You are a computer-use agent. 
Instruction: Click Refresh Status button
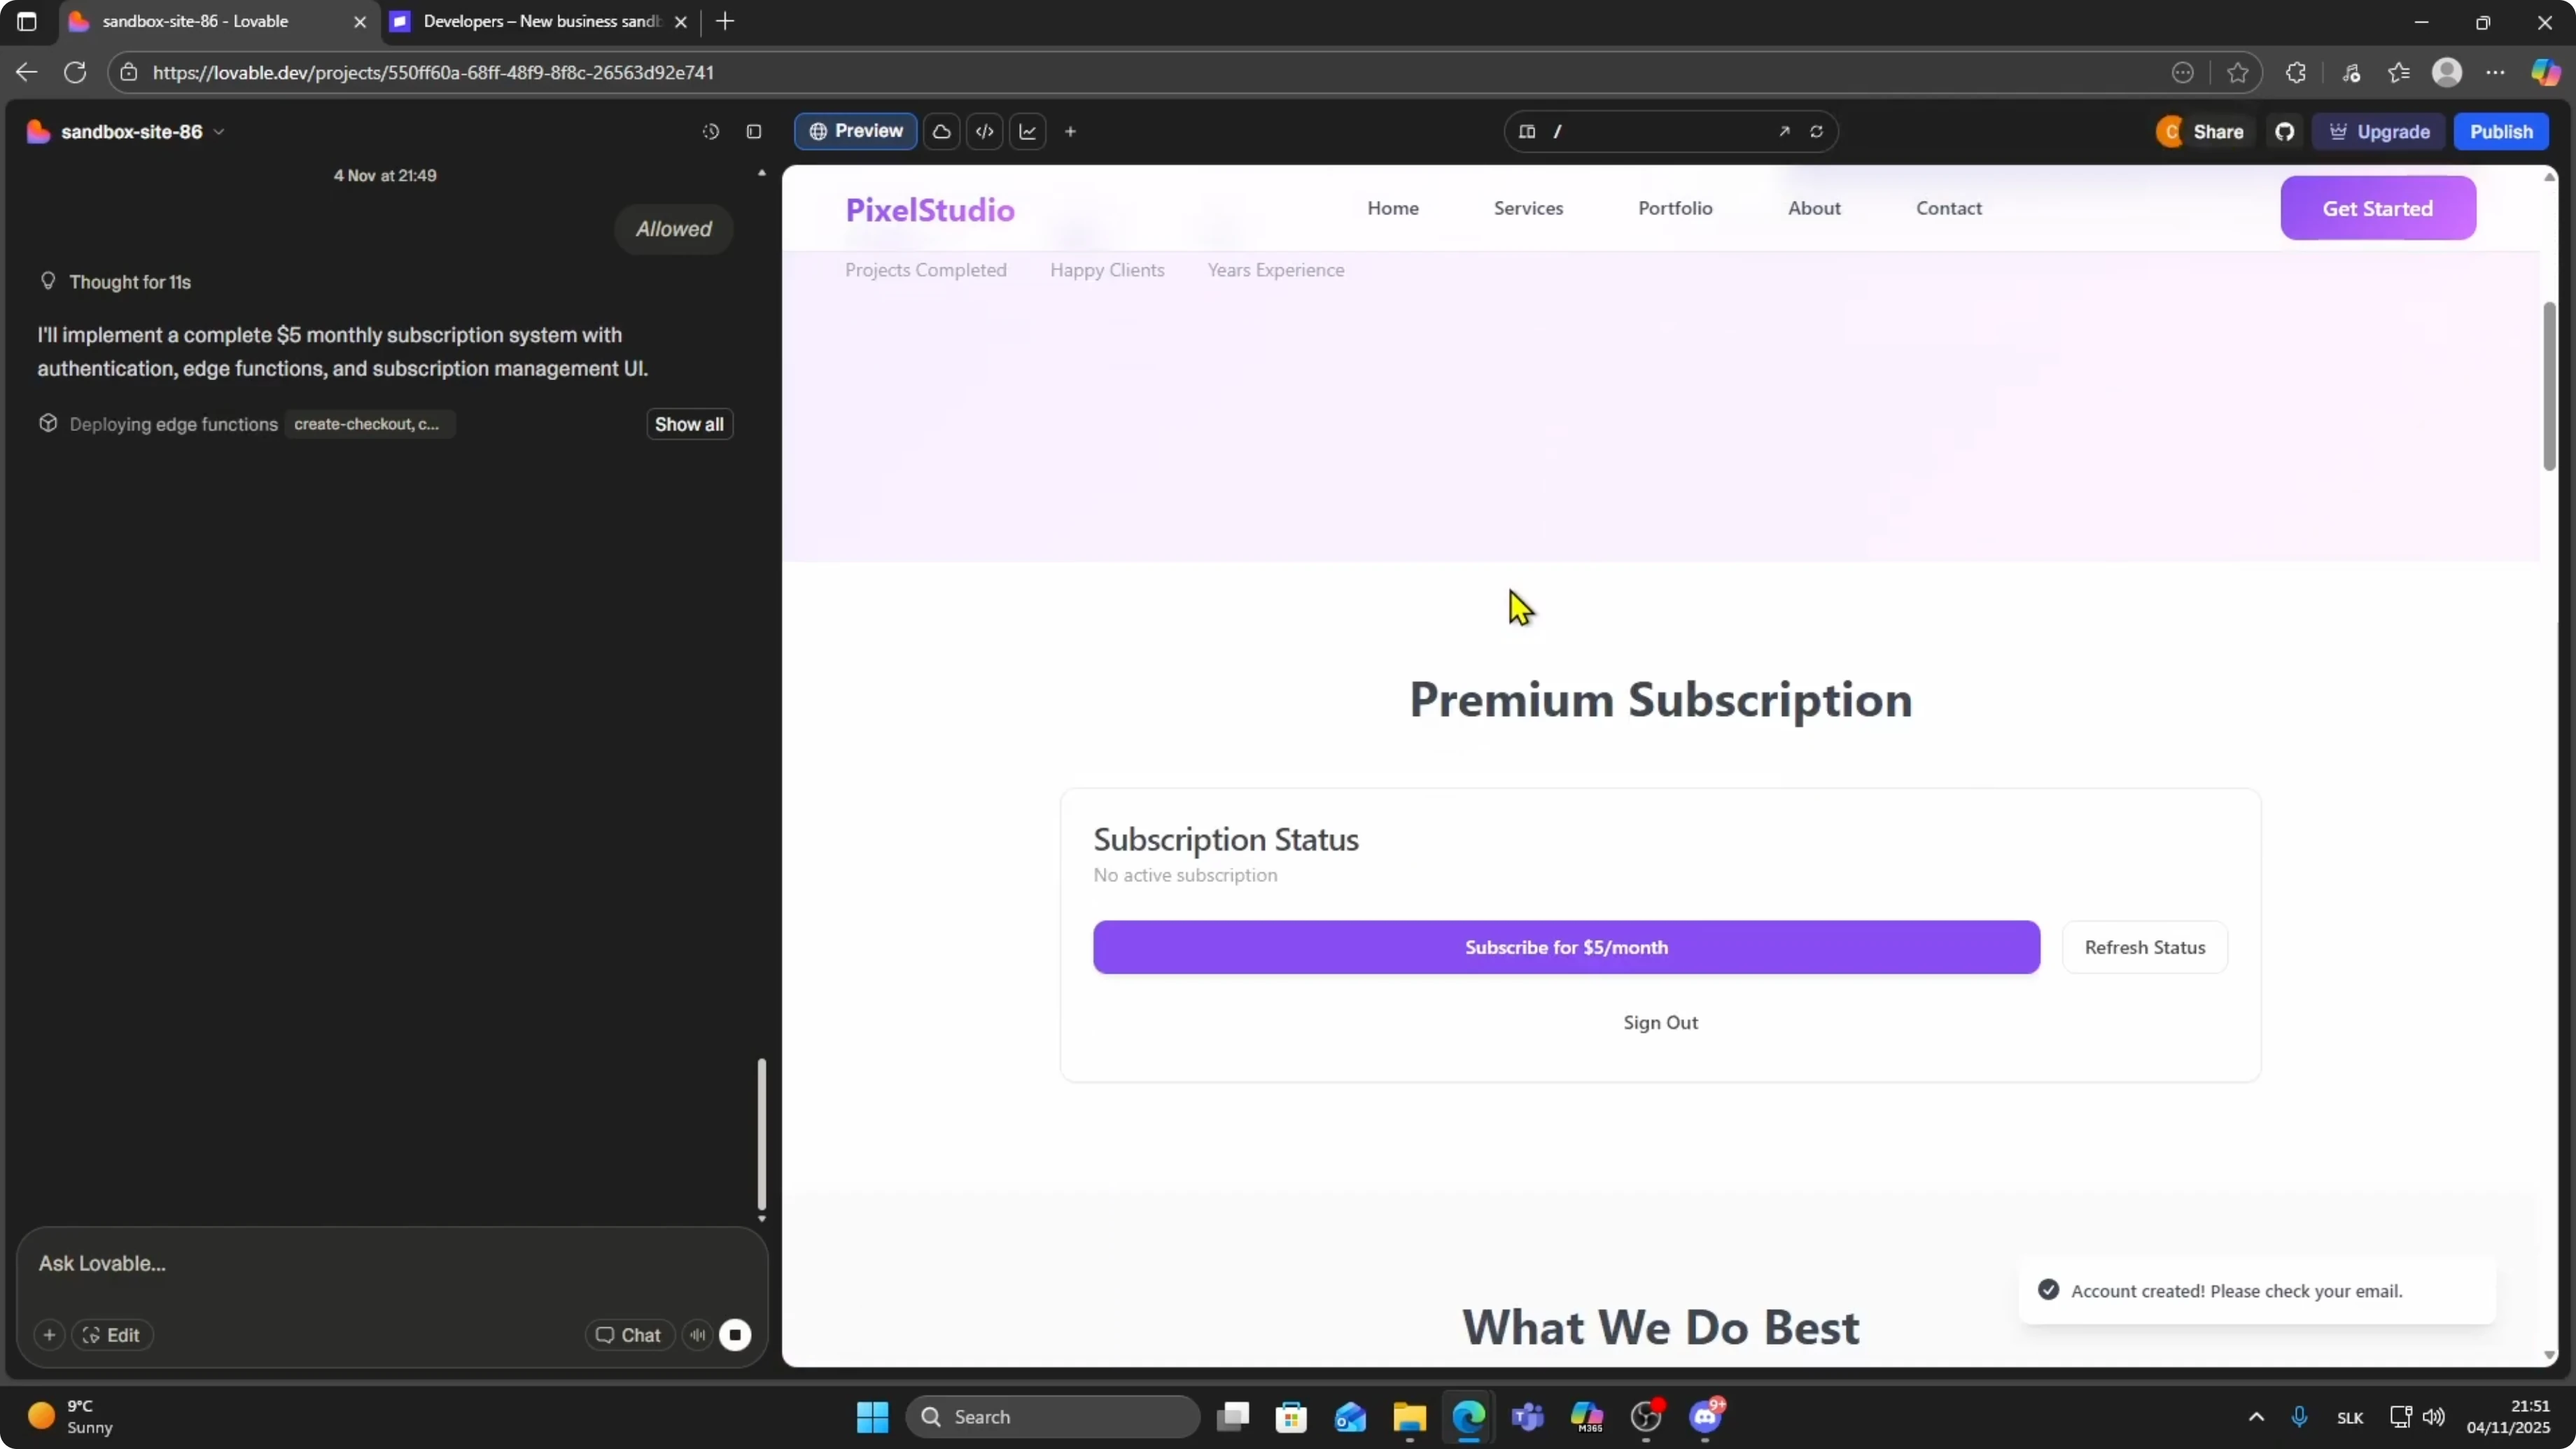[2145, 947]
